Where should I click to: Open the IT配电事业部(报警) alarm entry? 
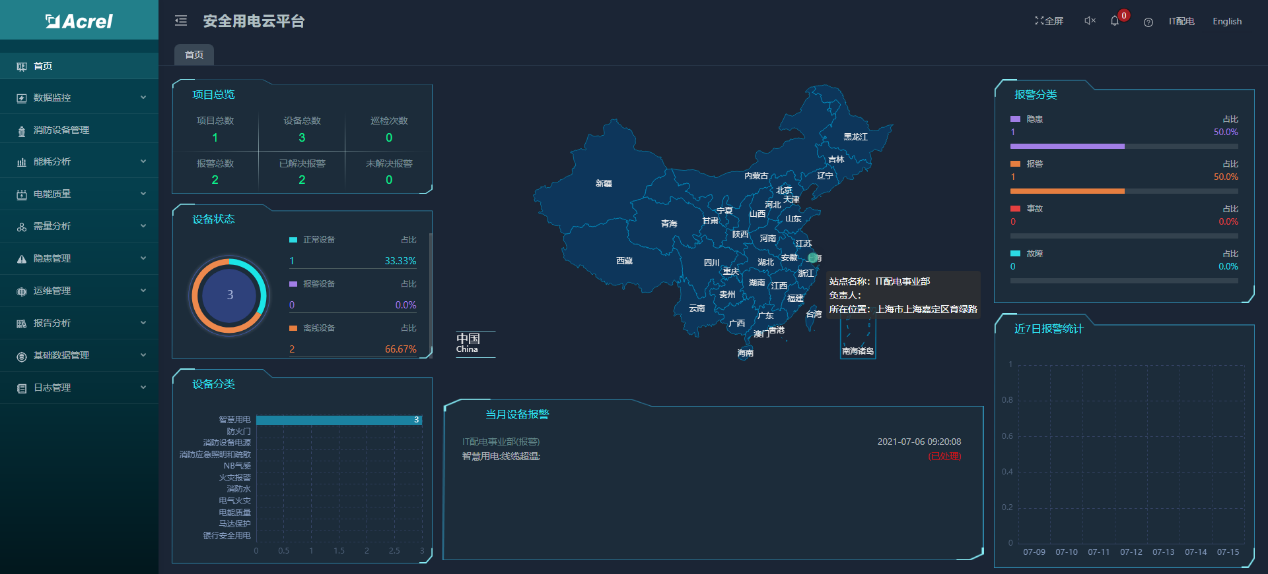501,441
